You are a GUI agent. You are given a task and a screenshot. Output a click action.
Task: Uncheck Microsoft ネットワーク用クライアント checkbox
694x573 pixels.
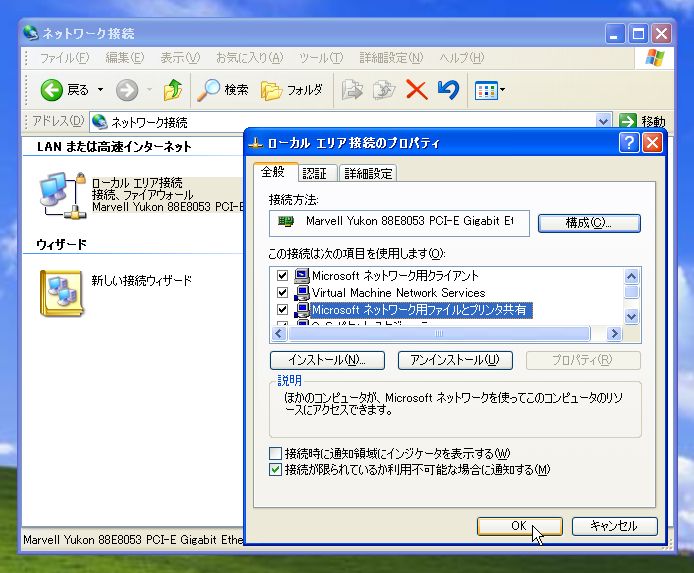(282, 276)
